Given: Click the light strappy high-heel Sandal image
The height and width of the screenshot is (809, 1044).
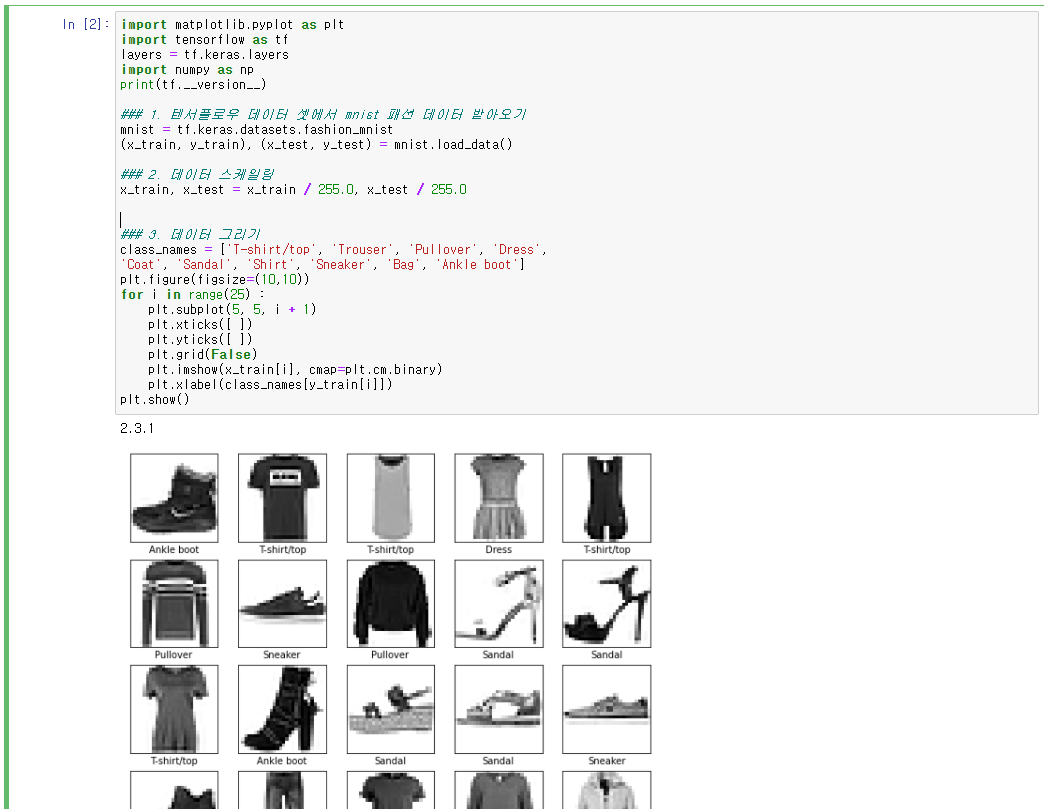Looking at the screenshot, I should tap(499, 604).
